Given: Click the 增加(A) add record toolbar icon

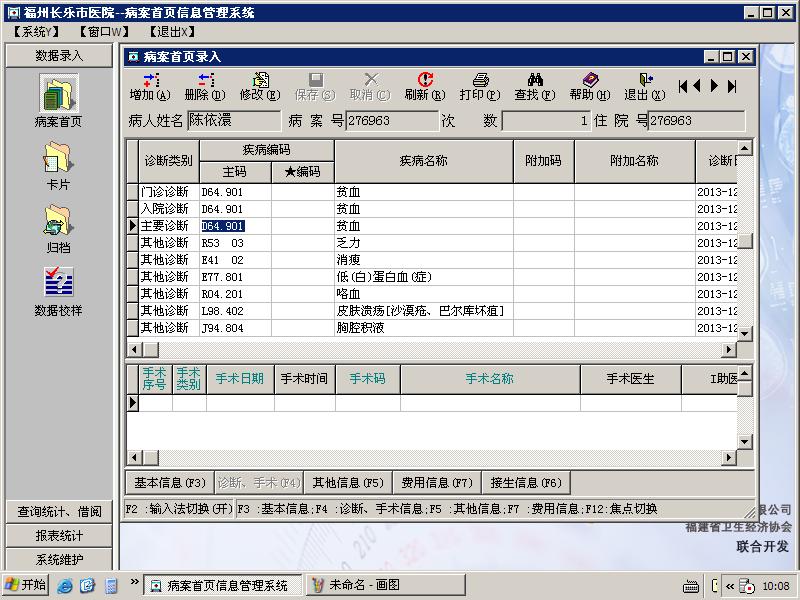Looking at the screenshot, I should [x=150, y=87].
